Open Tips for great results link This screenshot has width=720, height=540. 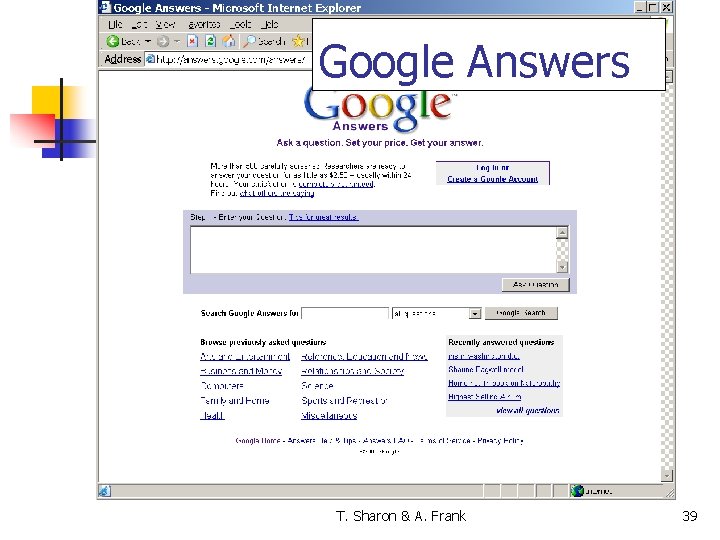coord(323,217)
